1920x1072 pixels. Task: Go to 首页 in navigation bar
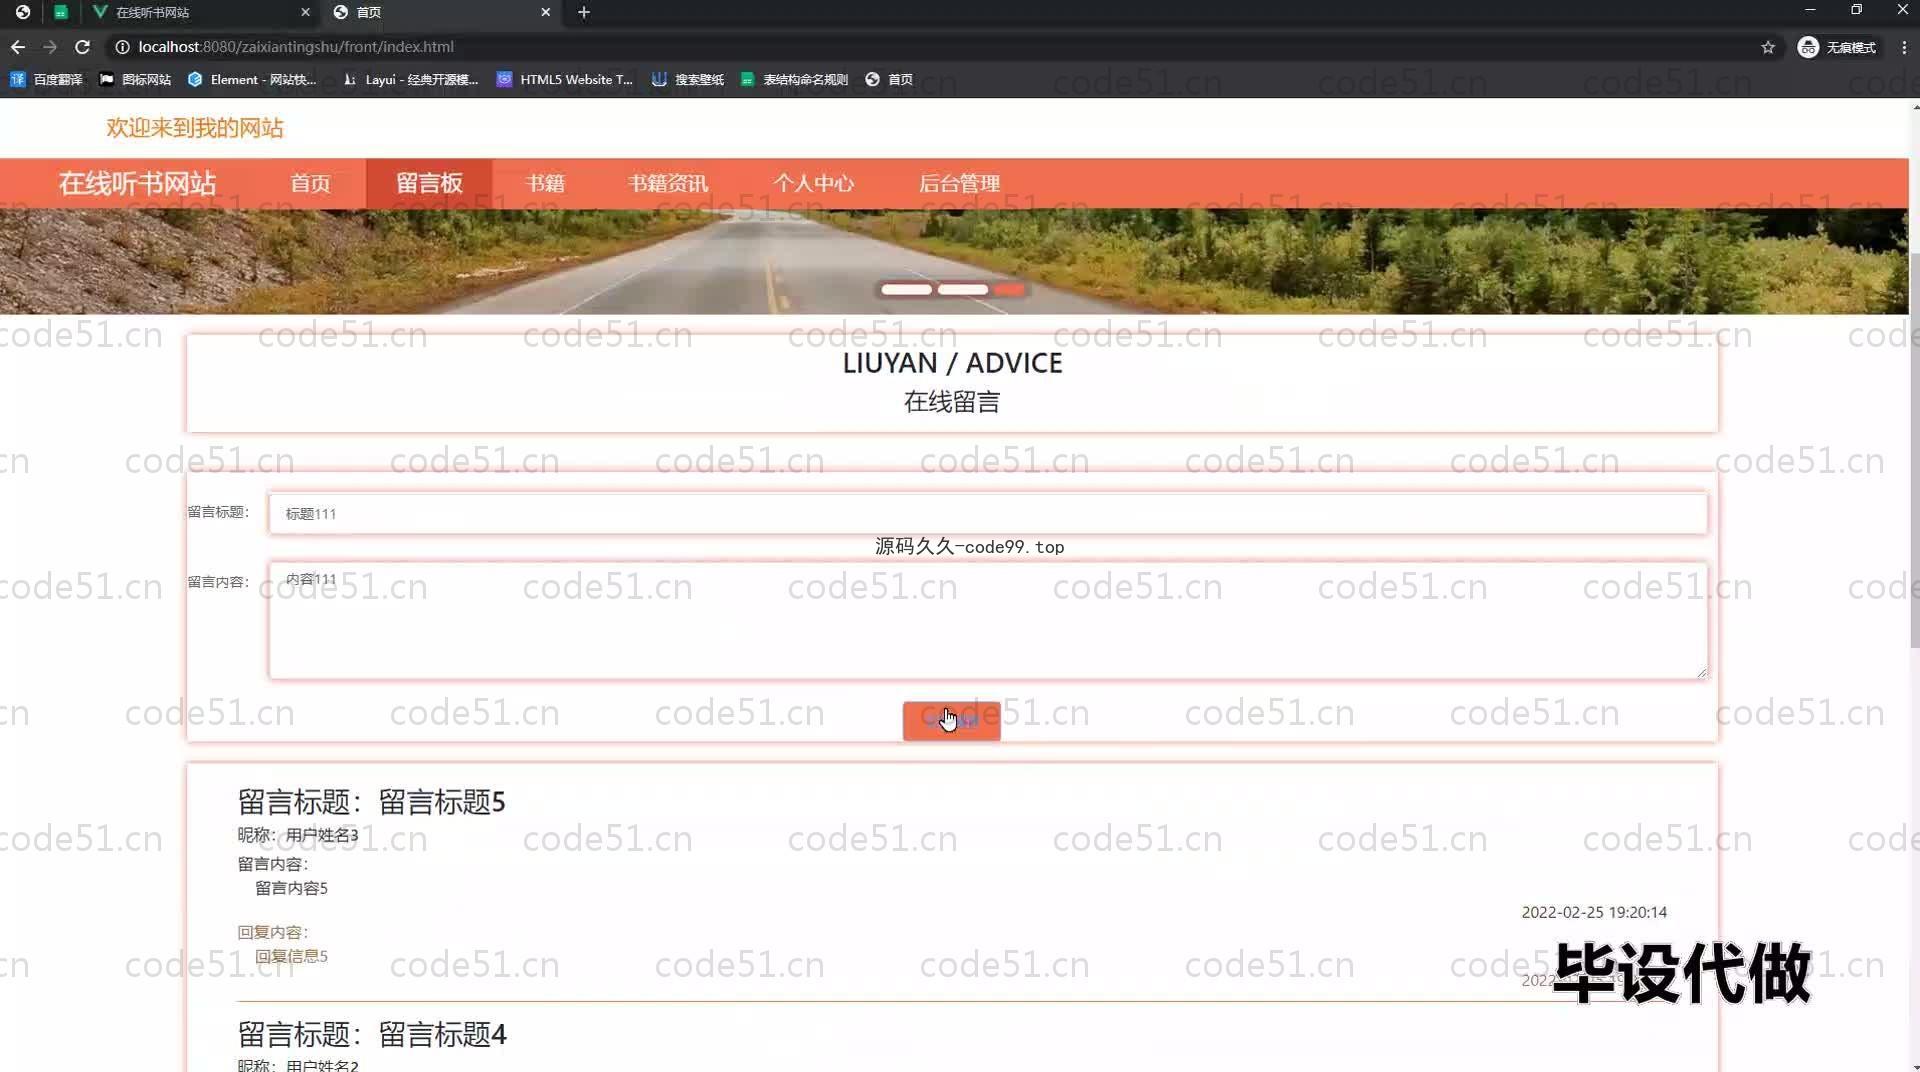(x=310, y=183)
